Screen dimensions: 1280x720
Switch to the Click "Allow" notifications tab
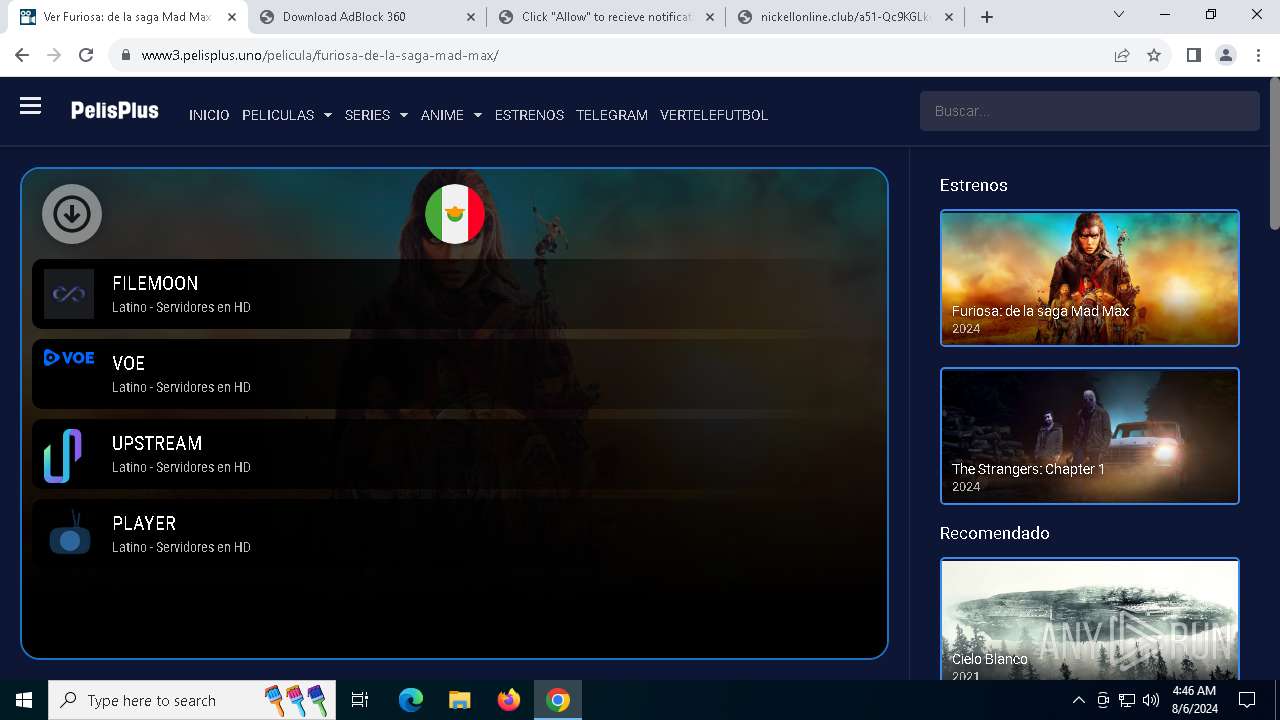click(x=607, y=16)
